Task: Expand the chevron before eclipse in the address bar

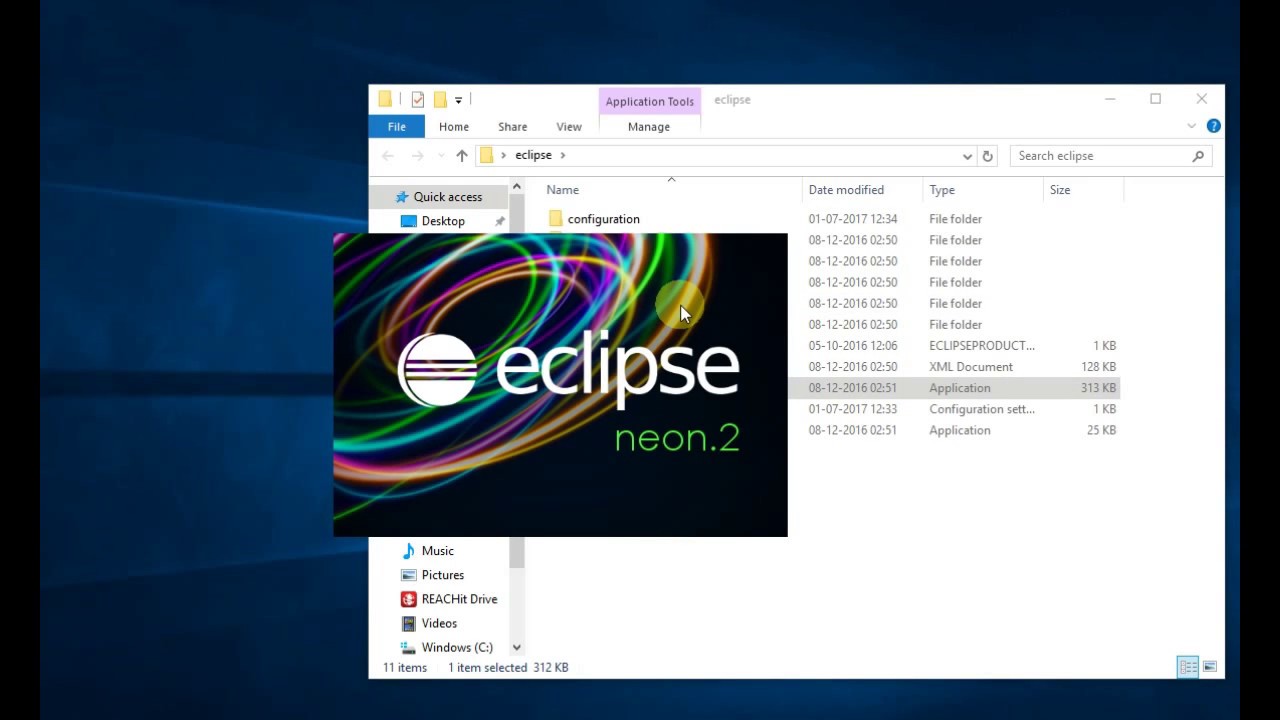Action: (504, 155)
